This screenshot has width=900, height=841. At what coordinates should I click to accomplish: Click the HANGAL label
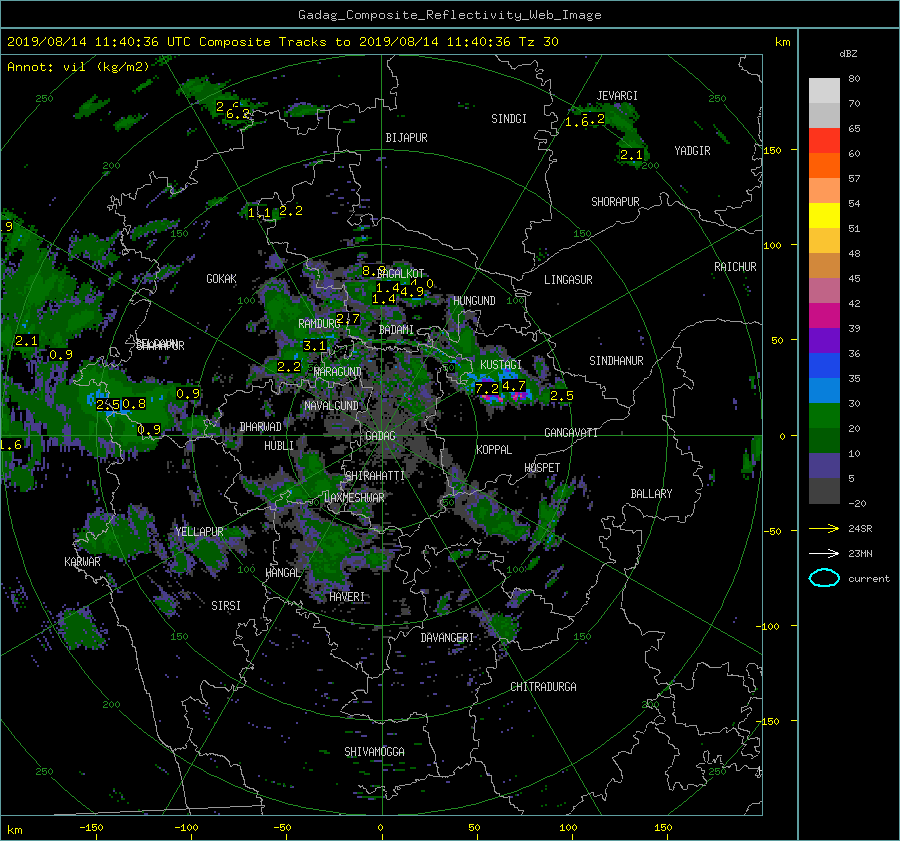pyautogui.click(x=282, y=573)
